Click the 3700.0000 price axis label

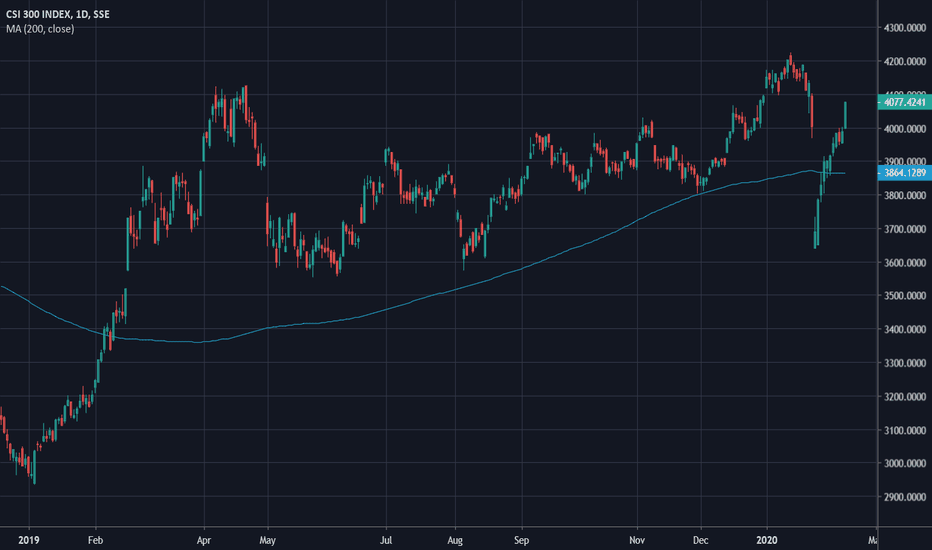[x=905, y=229]
